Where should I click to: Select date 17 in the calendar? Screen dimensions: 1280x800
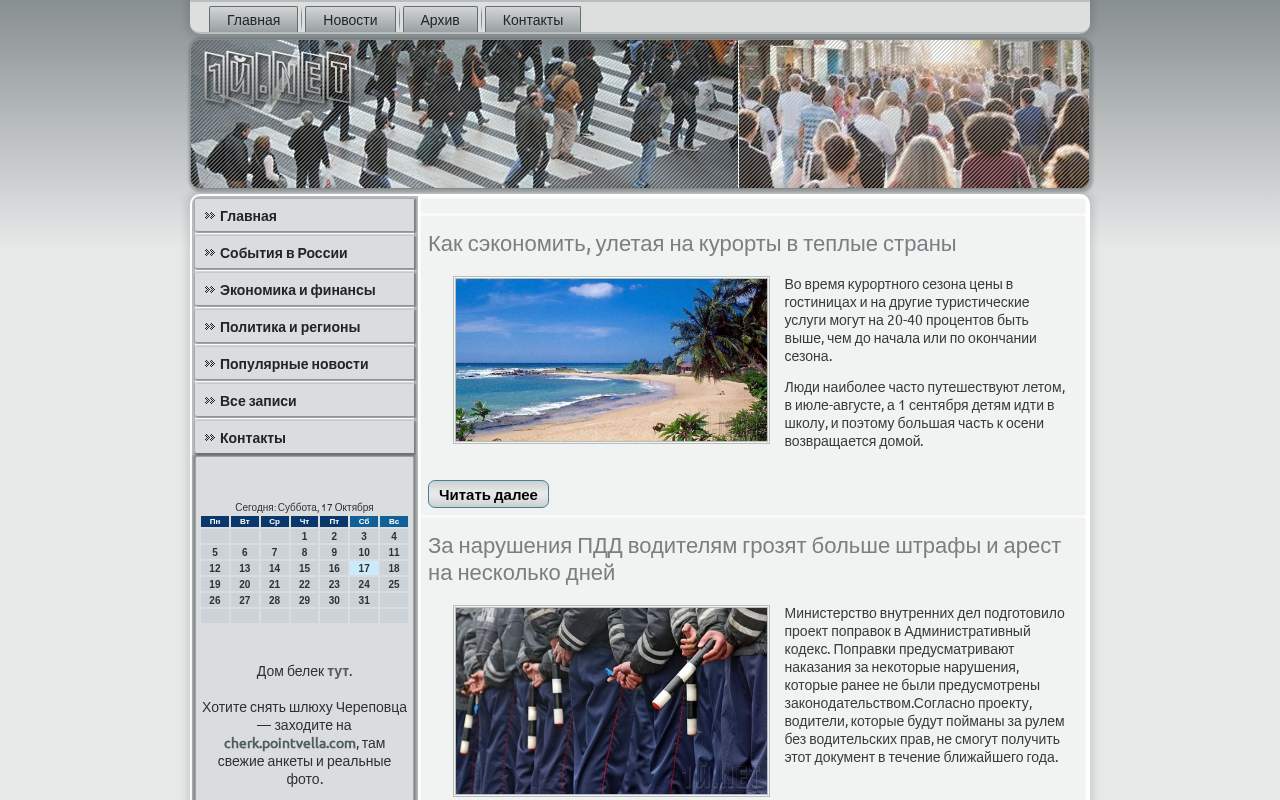pyautogui.click(x=364, y=568)
